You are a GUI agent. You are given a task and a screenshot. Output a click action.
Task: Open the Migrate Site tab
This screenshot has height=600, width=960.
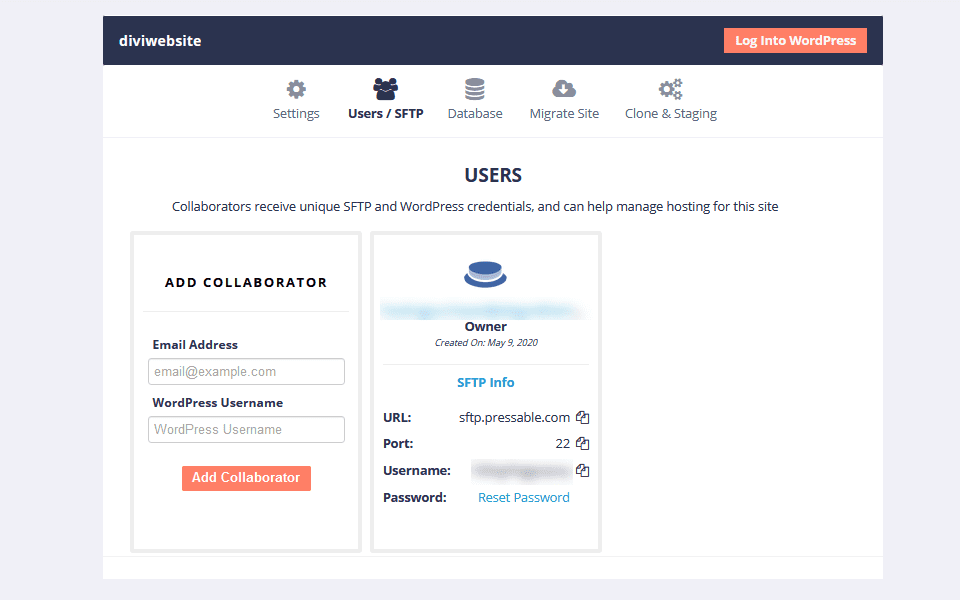[x=564, y=113]
